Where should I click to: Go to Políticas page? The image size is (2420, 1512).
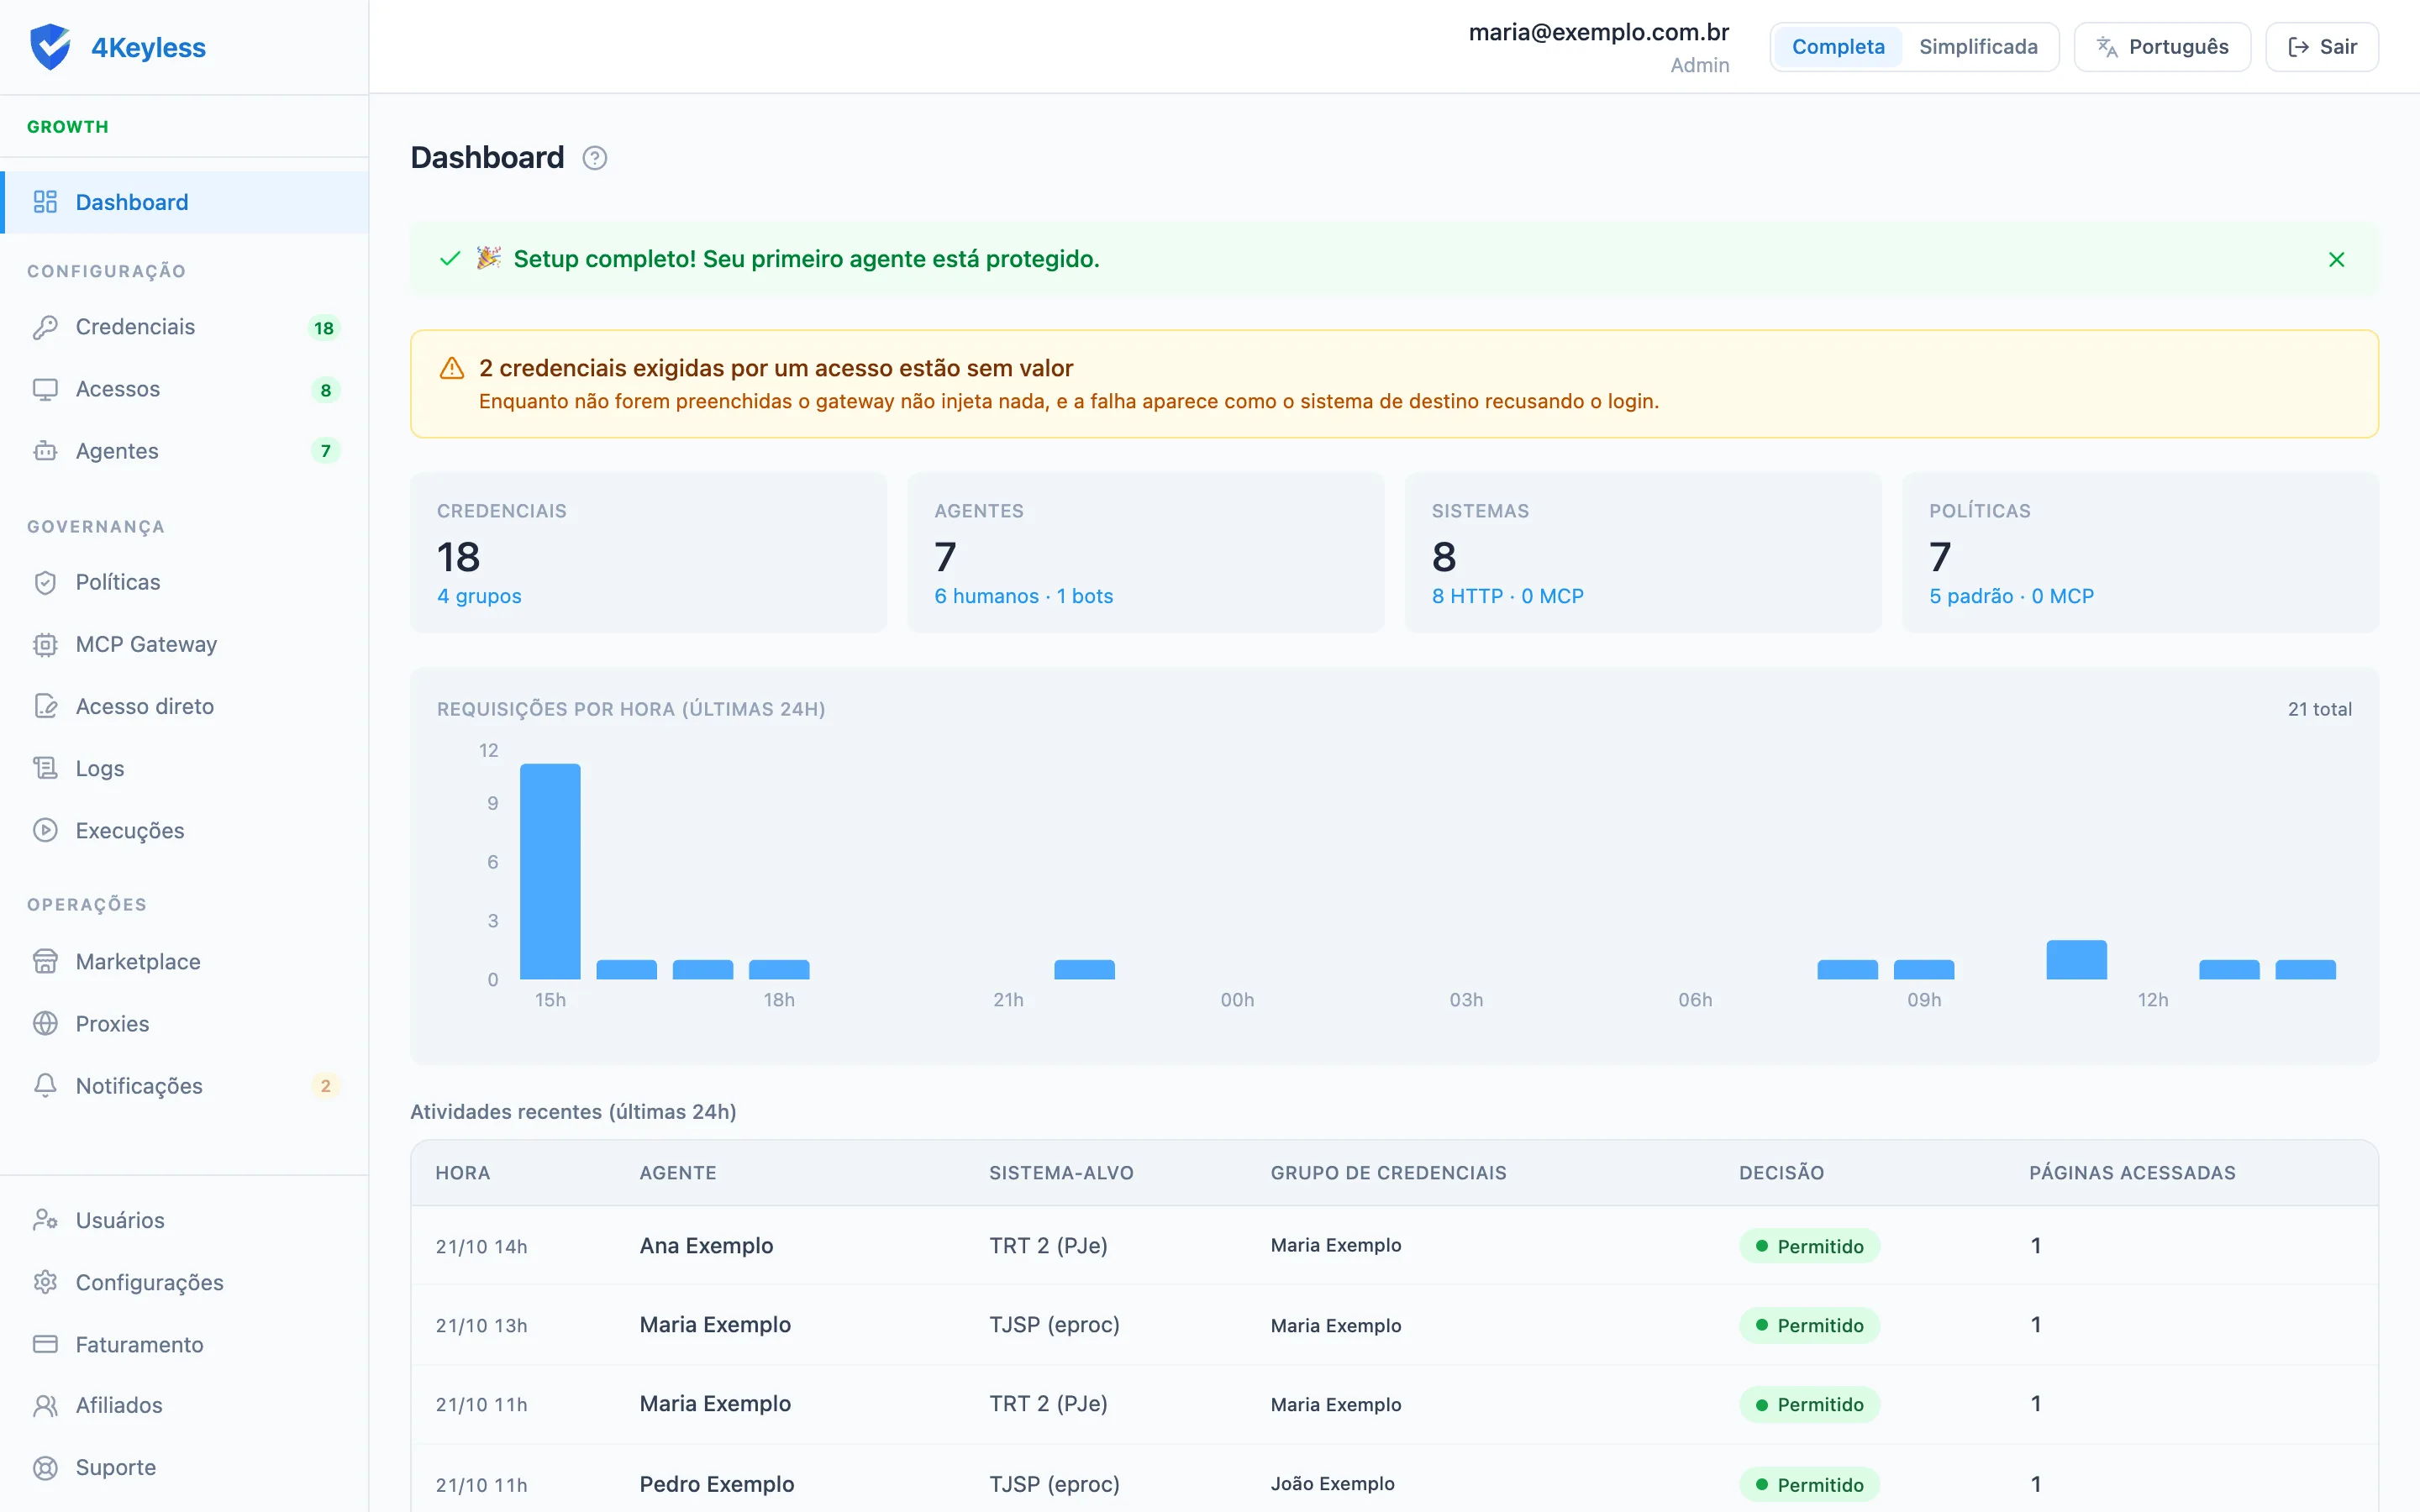[185, 582]
